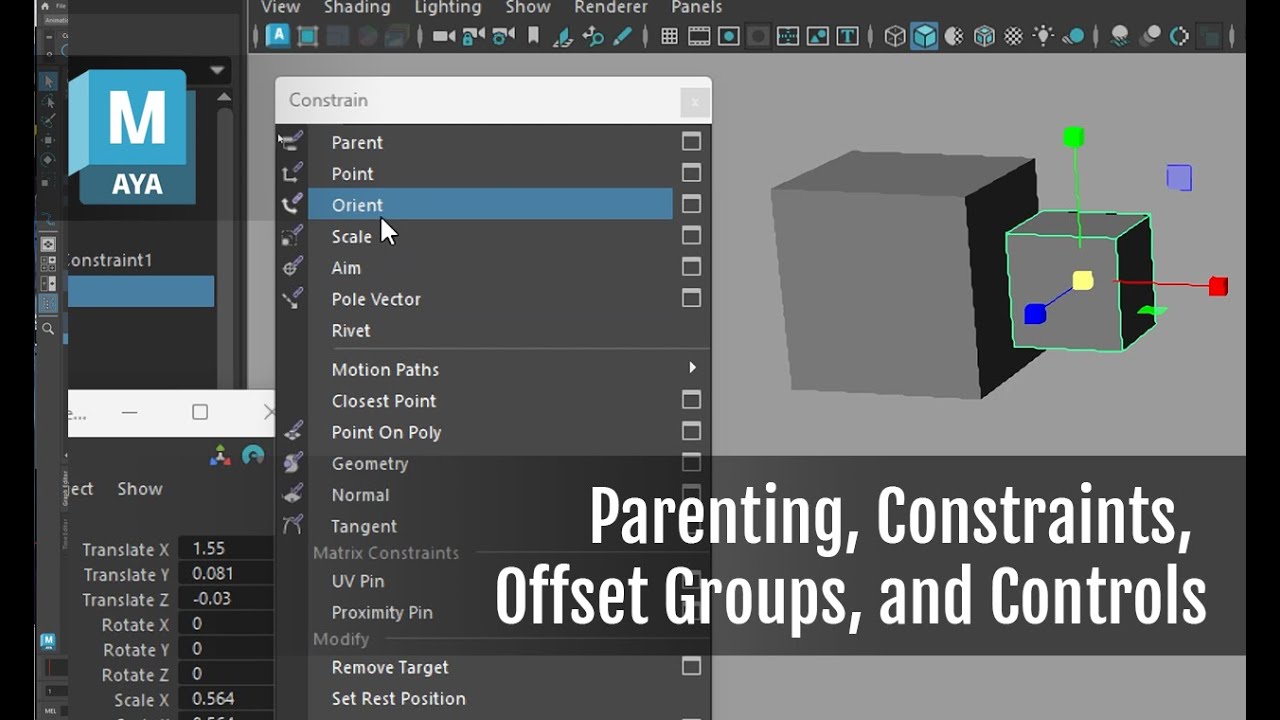The width and height of the screenshot is (1280, 720).
Task: Click the search magnifier icon in left toolbox
Action: pyautogui.click(x=48, y=328)
